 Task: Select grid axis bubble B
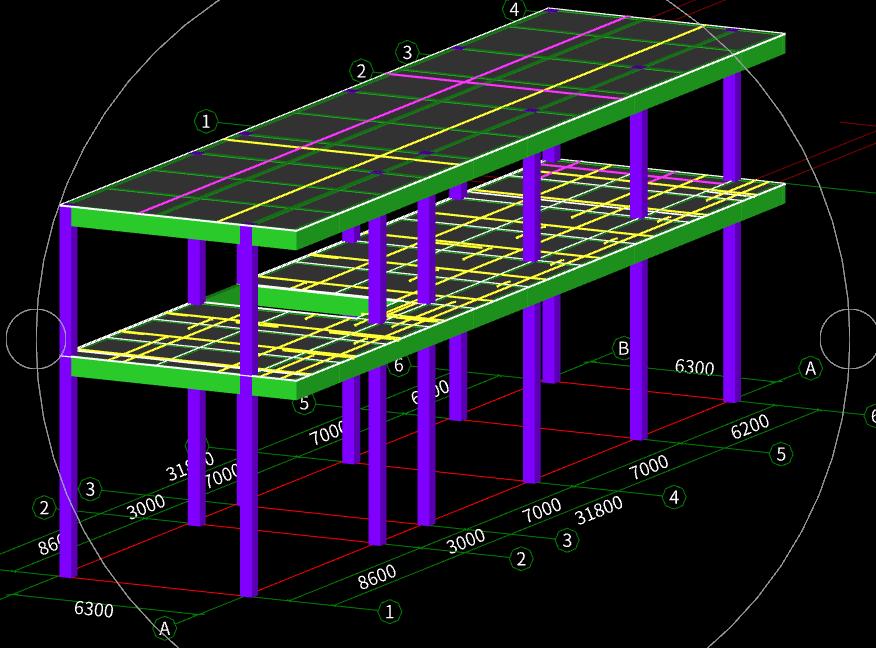coord(623,348)
